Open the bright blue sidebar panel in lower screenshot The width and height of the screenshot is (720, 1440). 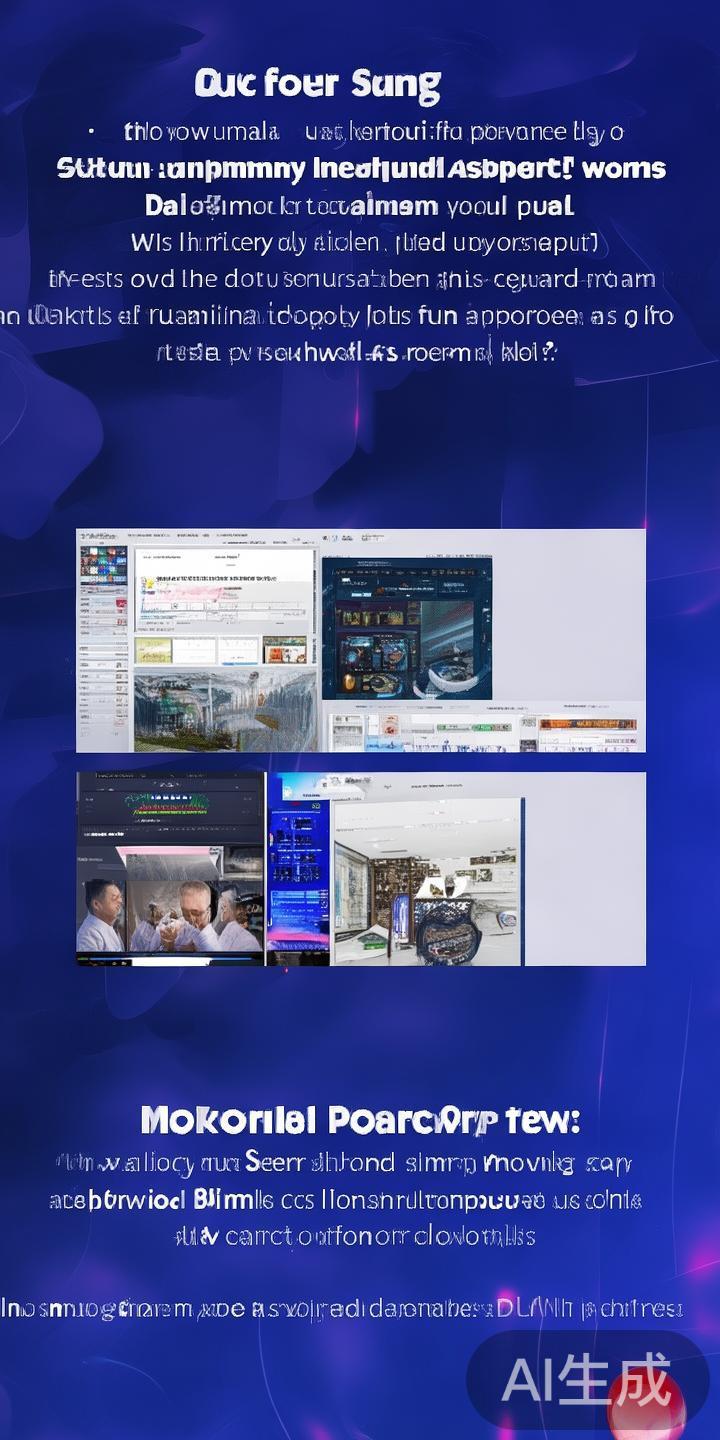(x=298, y=865)
